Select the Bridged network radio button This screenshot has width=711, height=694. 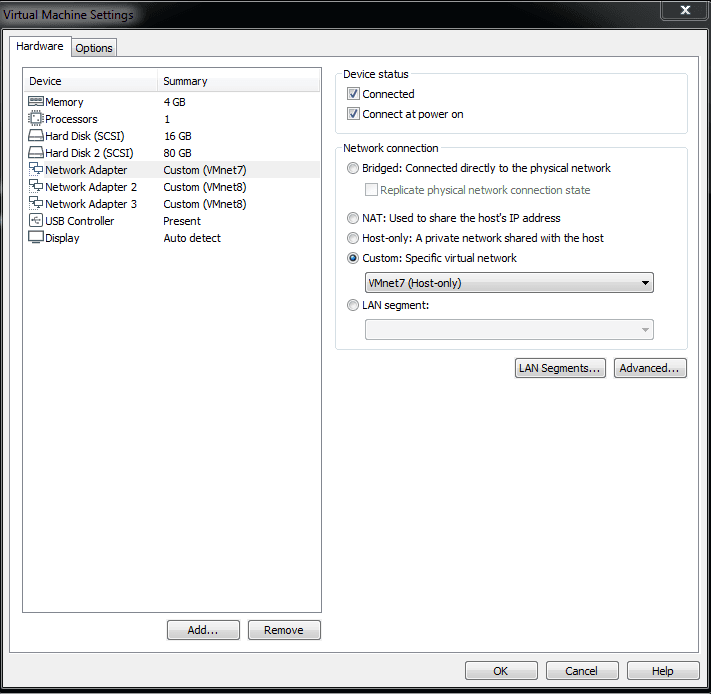353,168
